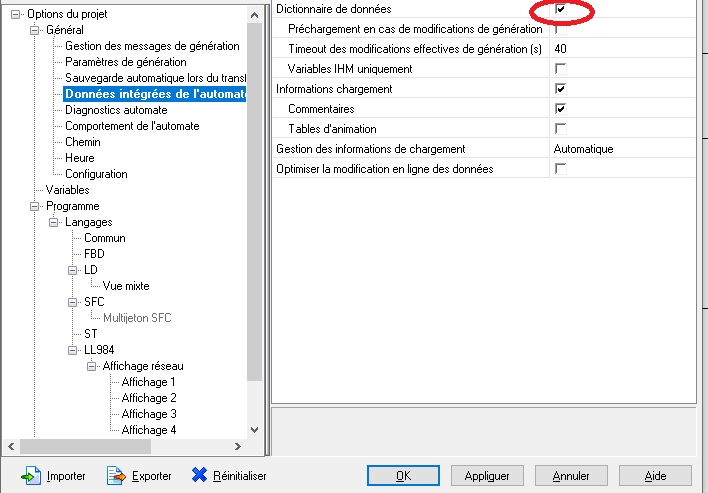Uncheck the Informations chargement checkbox
This screenshot has height=493, width=708.
point(561,89)
